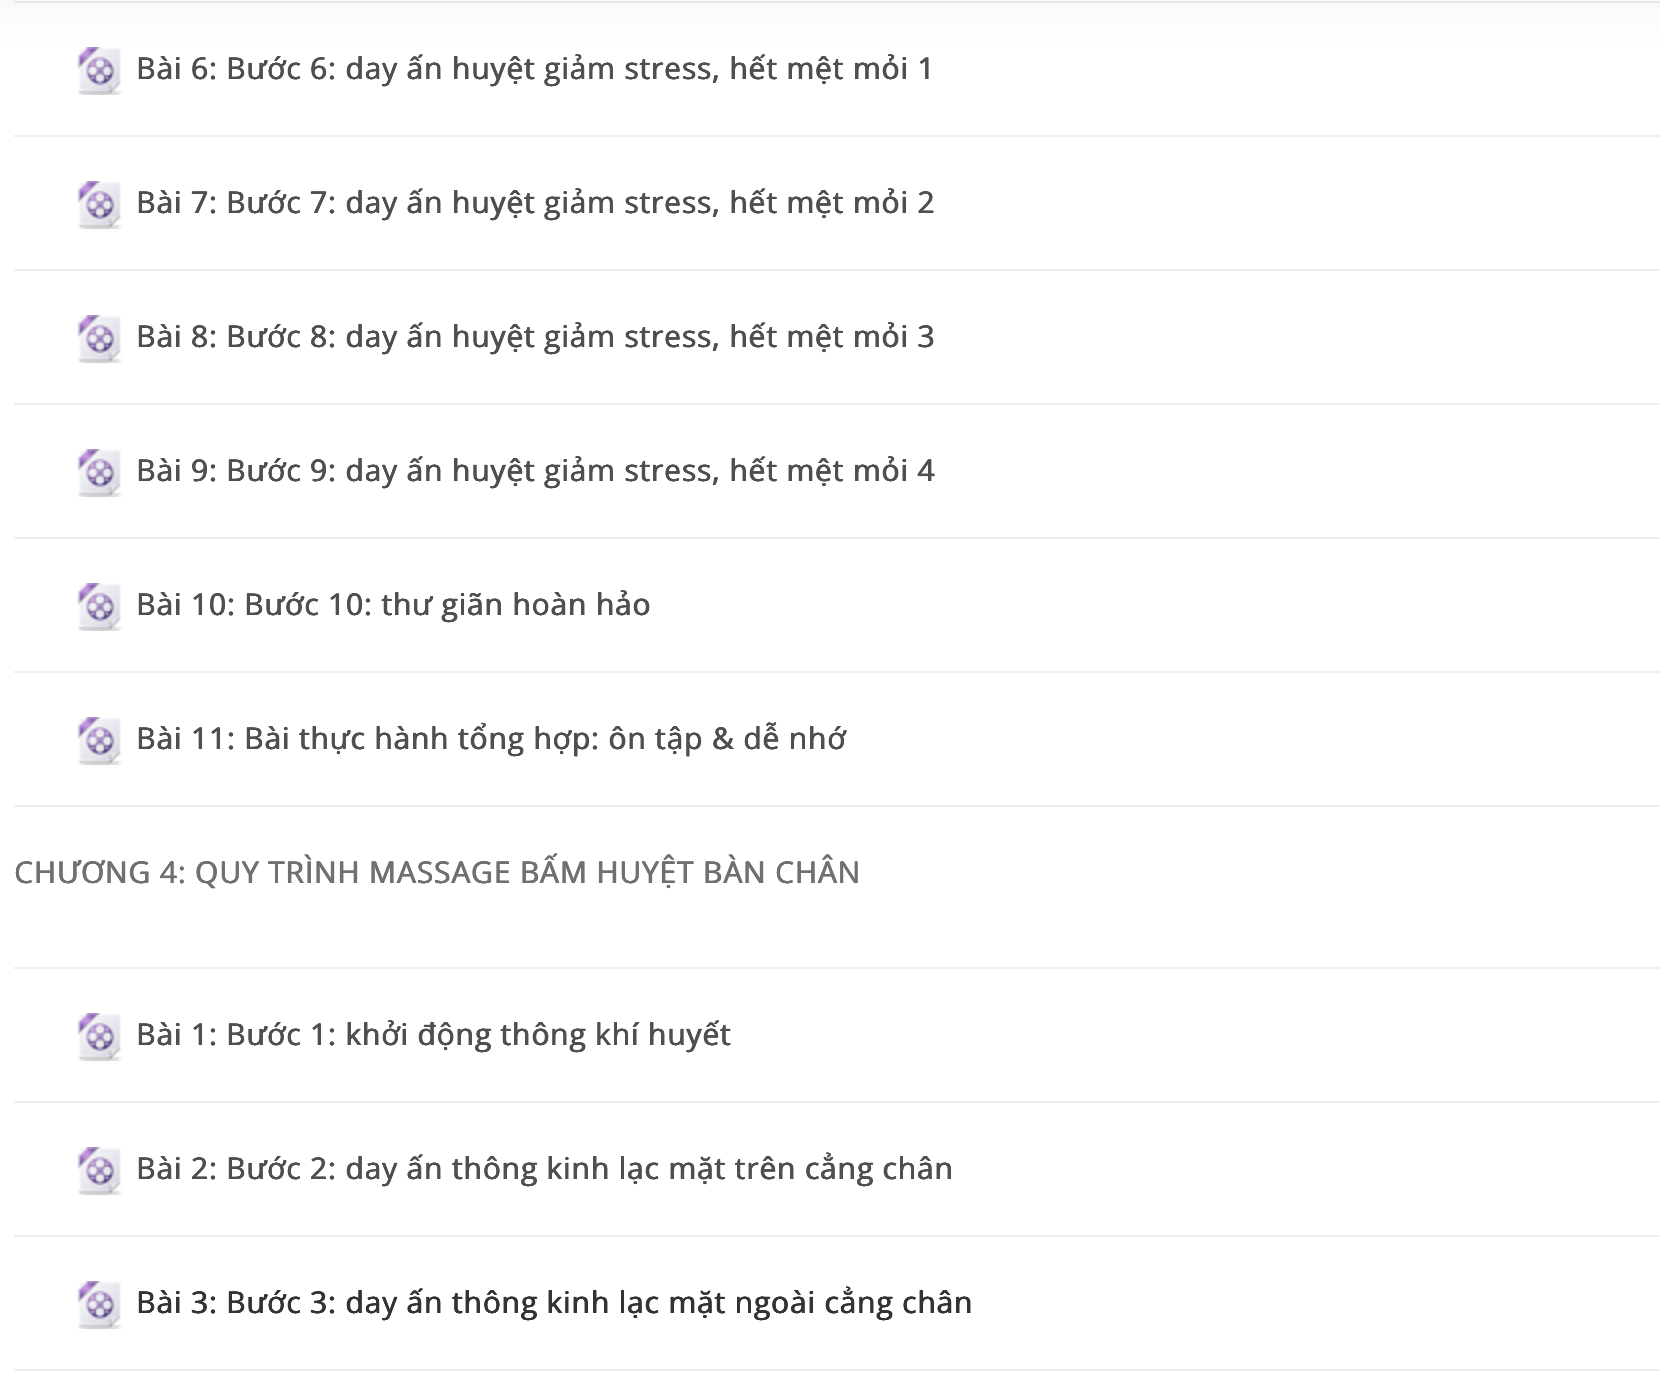Click video icon beside khởi động thông khí huyết
1660x1376 pixels.
[x=99, y=1036]
